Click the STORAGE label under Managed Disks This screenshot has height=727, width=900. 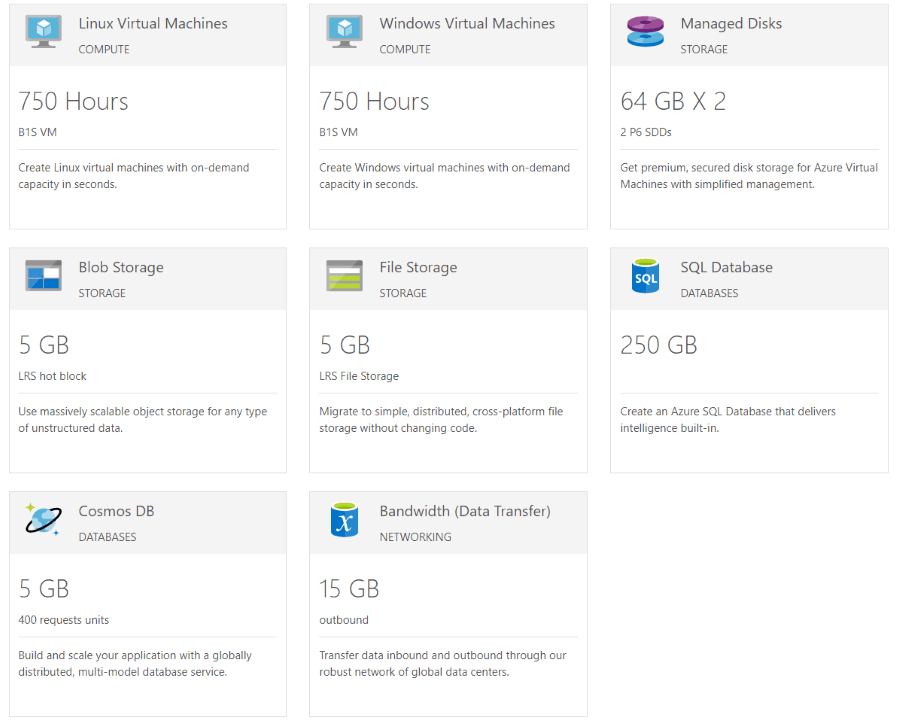[703, 48]
